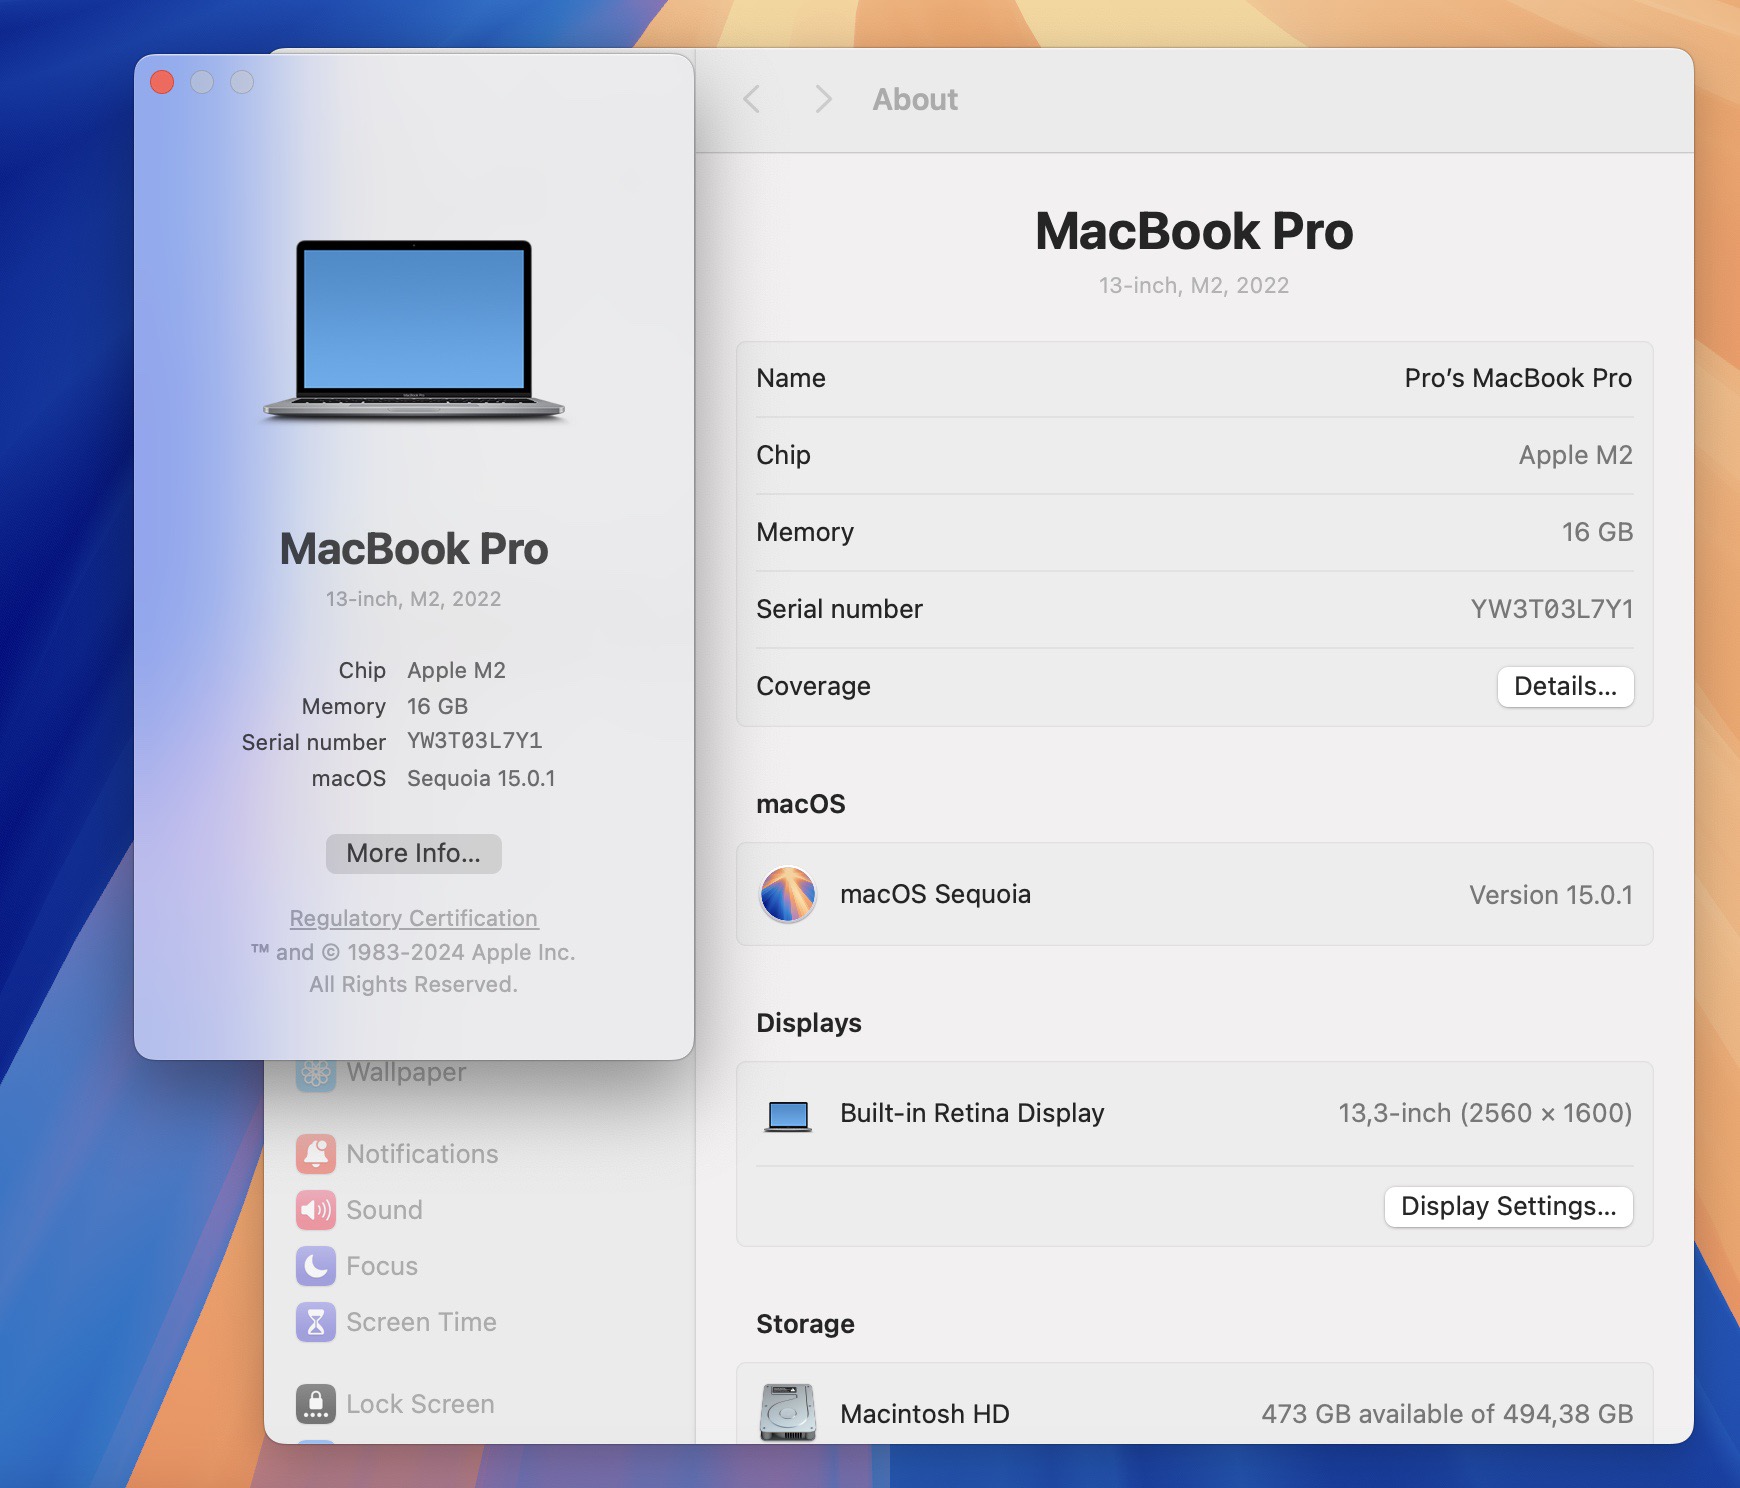Select the Focus moon icon in sidebar
The image size is (1740, 1488).
[316, 1266]
